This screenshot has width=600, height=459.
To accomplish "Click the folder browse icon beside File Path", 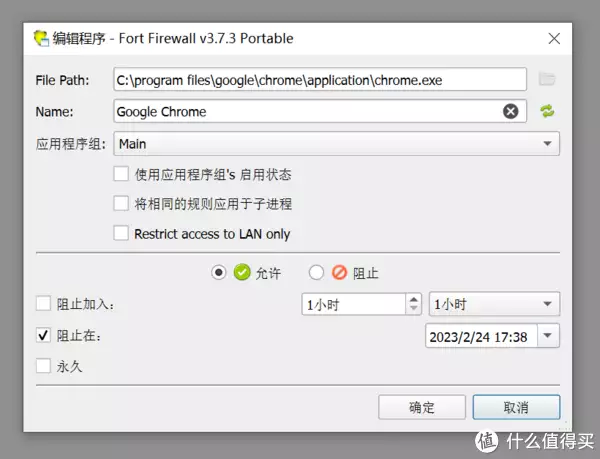I will (547, 79).
